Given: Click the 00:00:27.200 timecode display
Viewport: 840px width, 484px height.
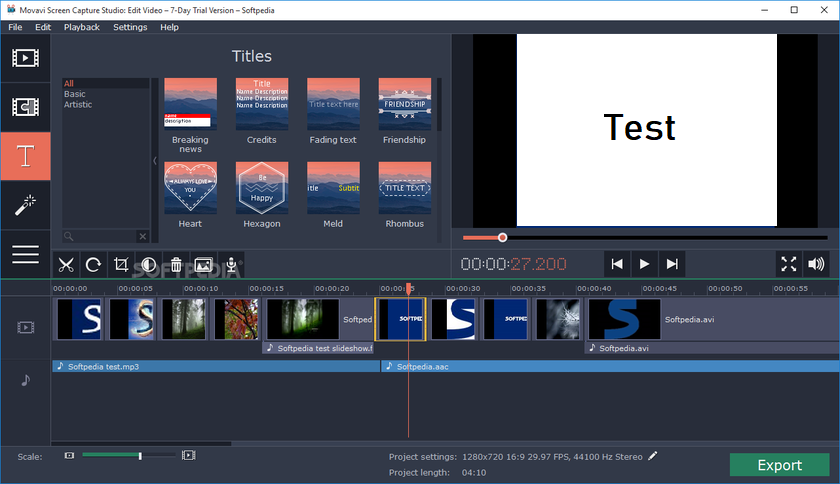Looking at the screenshot, I should 513,264.
